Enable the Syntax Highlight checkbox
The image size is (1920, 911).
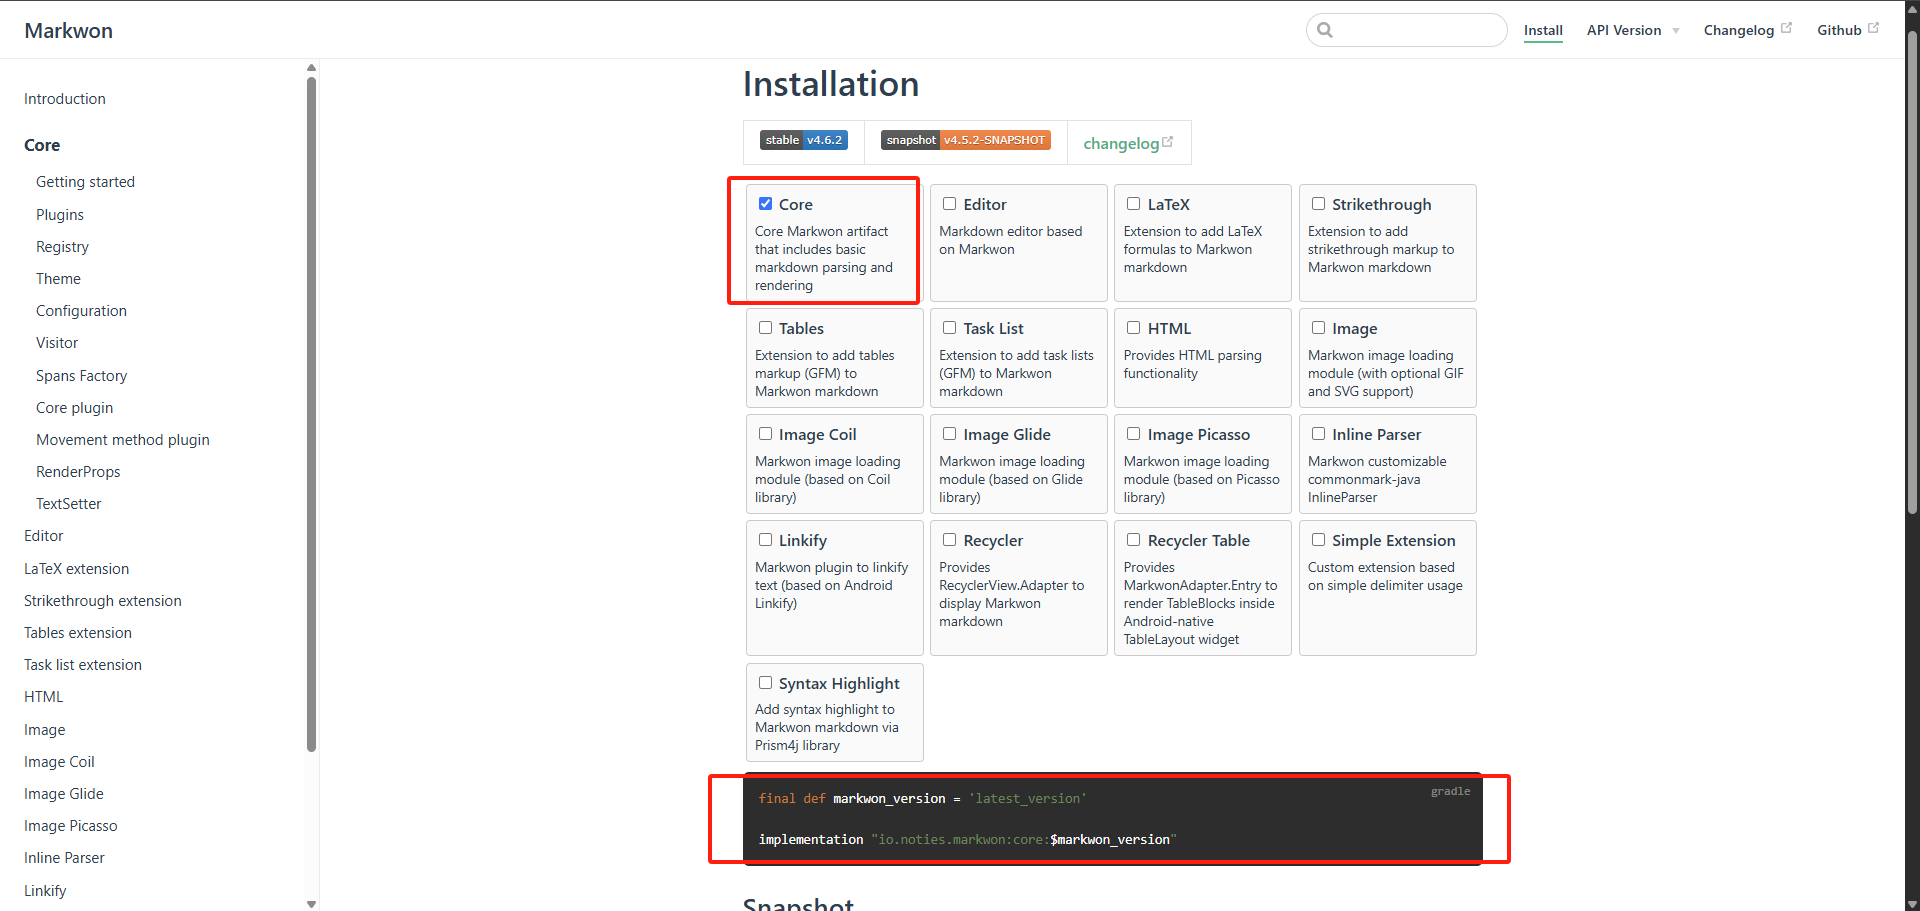click(x=765, y=682)
